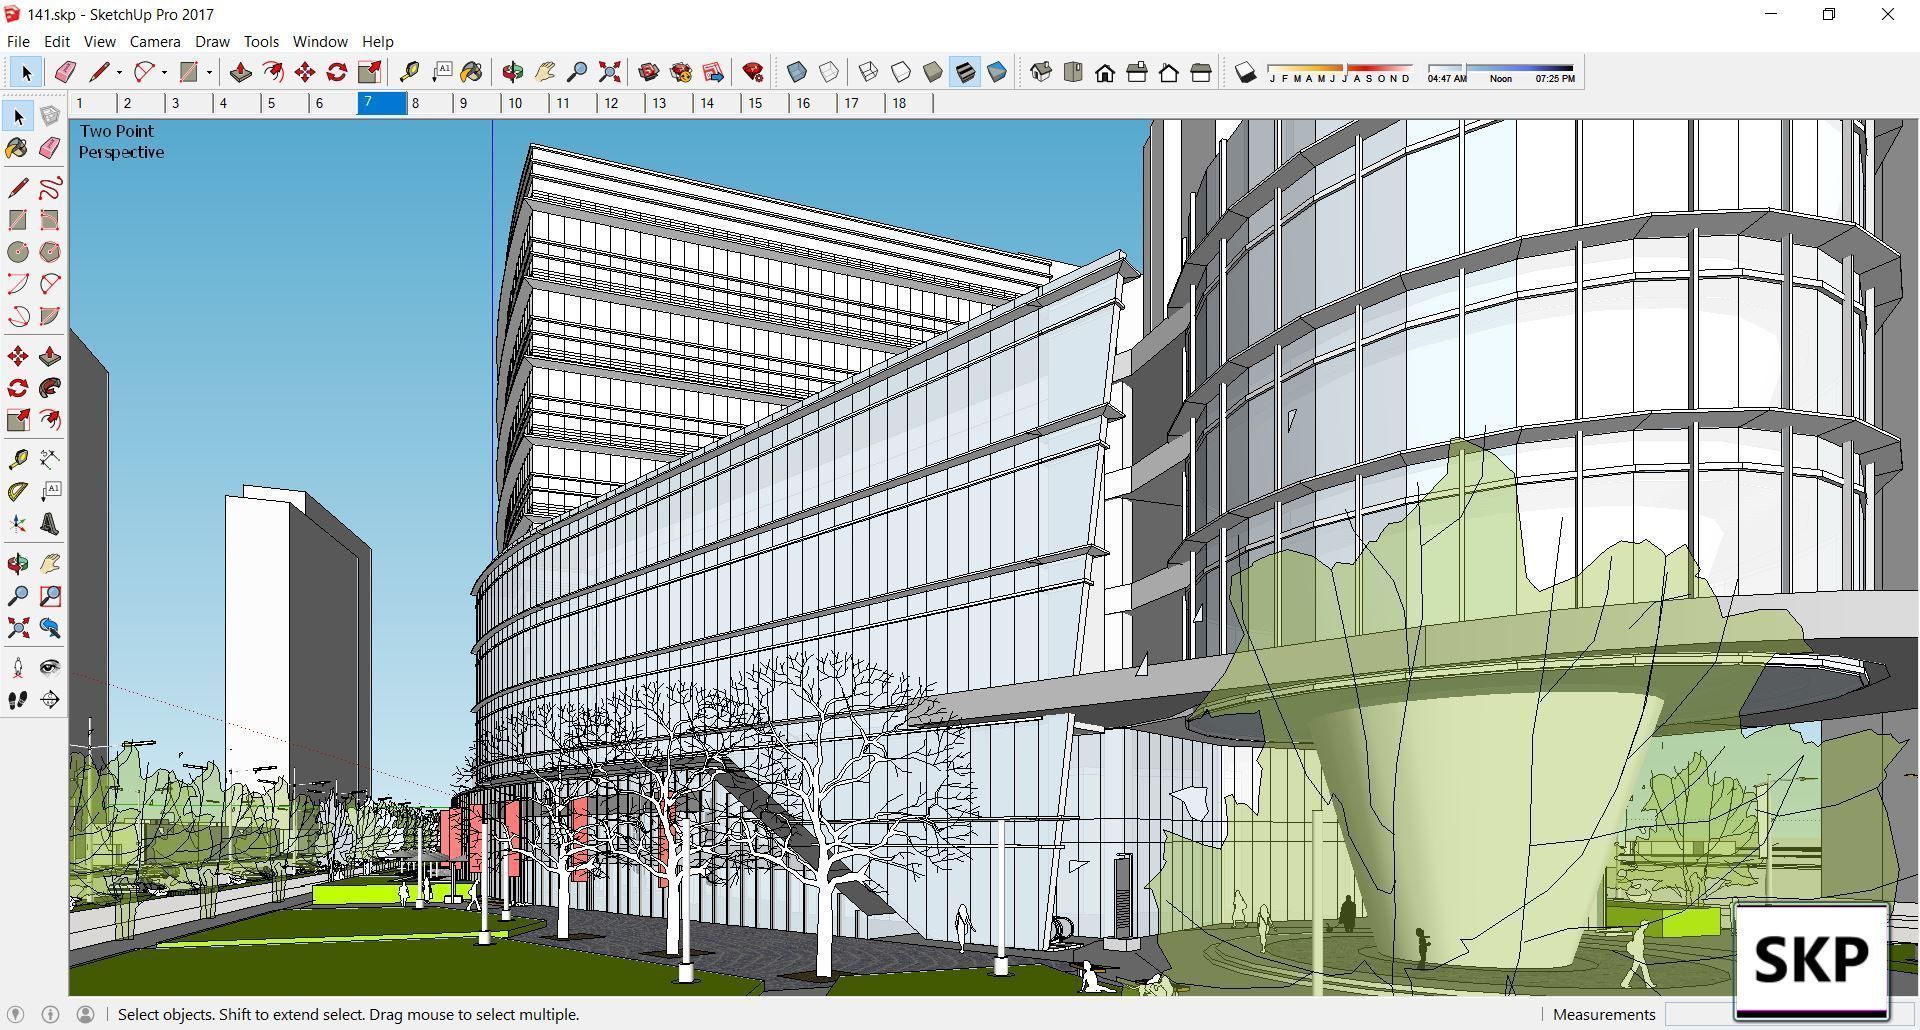Select the Rotated Rectangle tool
1920x1030 pixels.
[x=50, y=220]
